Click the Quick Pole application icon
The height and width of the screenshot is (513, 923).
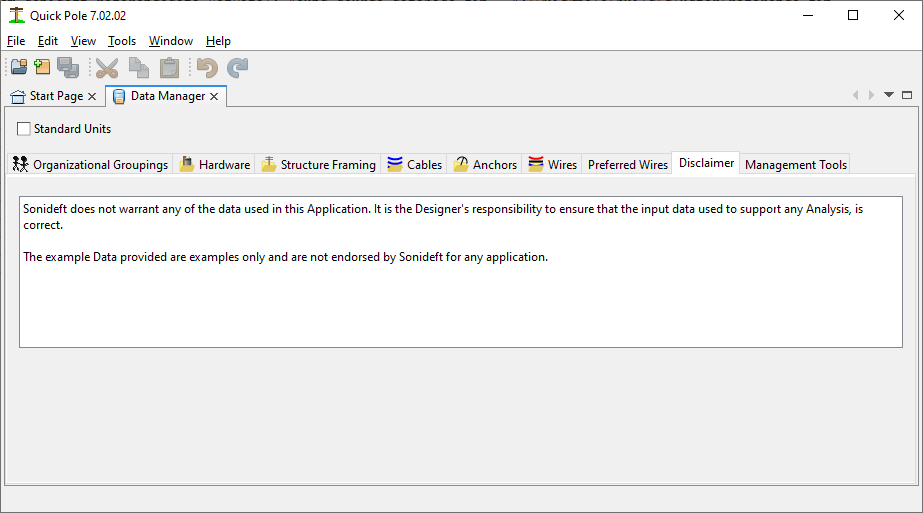point(16,15)
